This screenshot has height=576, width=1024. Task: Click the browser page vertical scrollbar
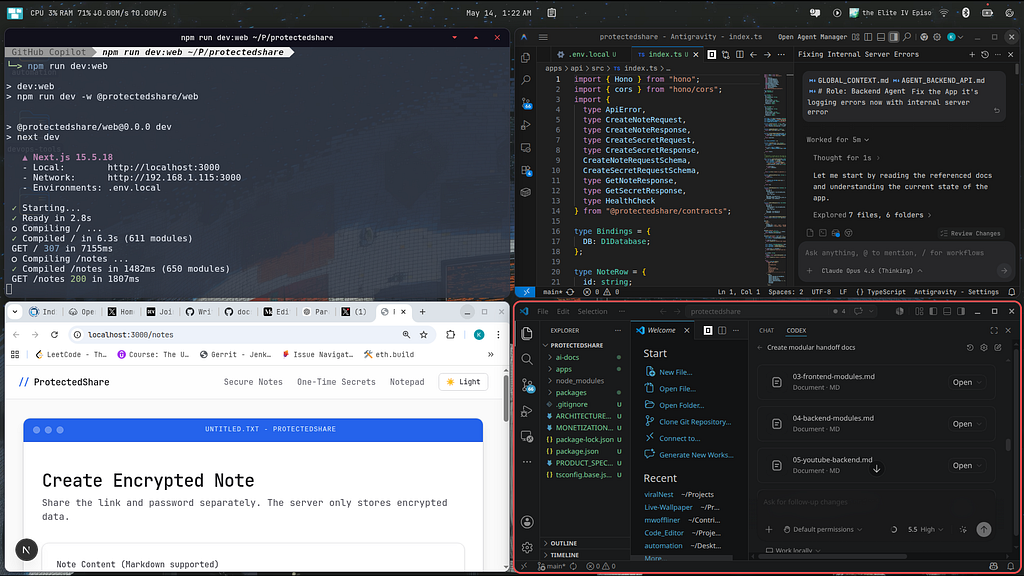[x=505, y=398]
